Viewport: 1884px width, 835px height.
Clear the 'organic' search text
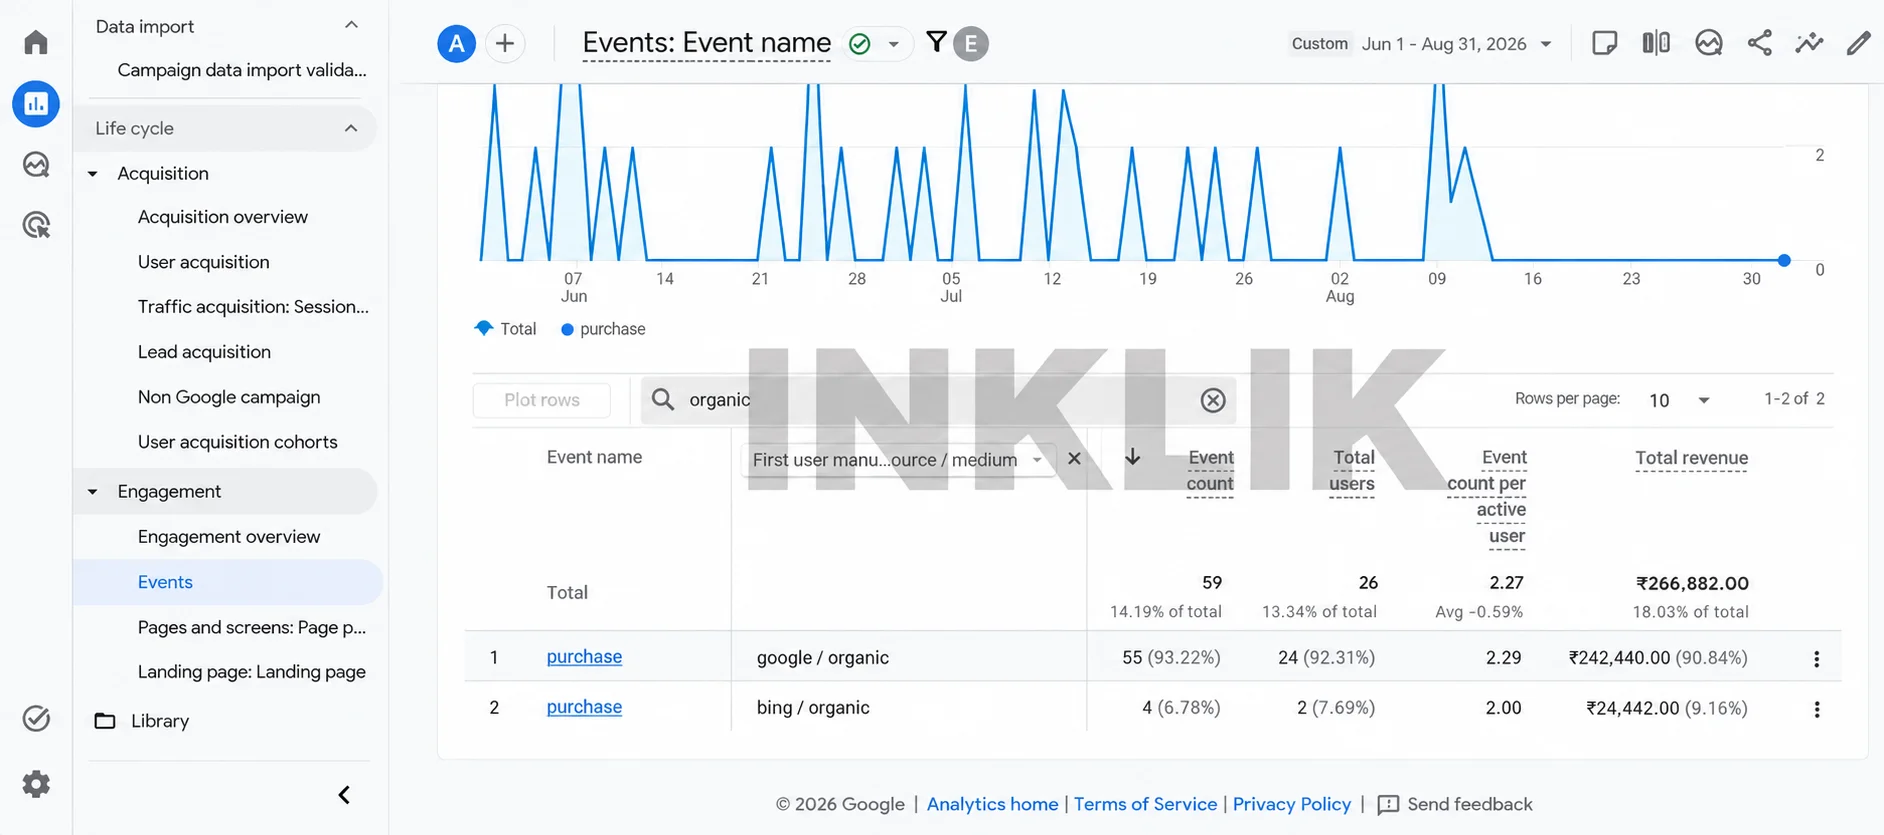click(x=1213, y=400)
